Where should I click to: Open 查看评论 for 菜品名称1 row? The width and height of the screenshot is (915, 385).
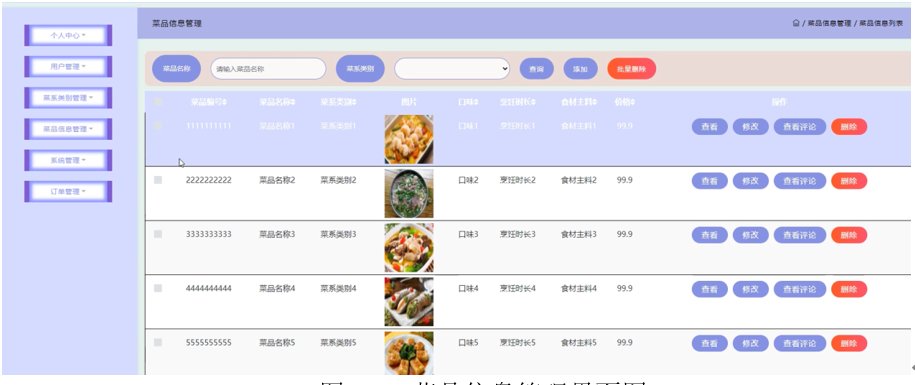[799, 127]
